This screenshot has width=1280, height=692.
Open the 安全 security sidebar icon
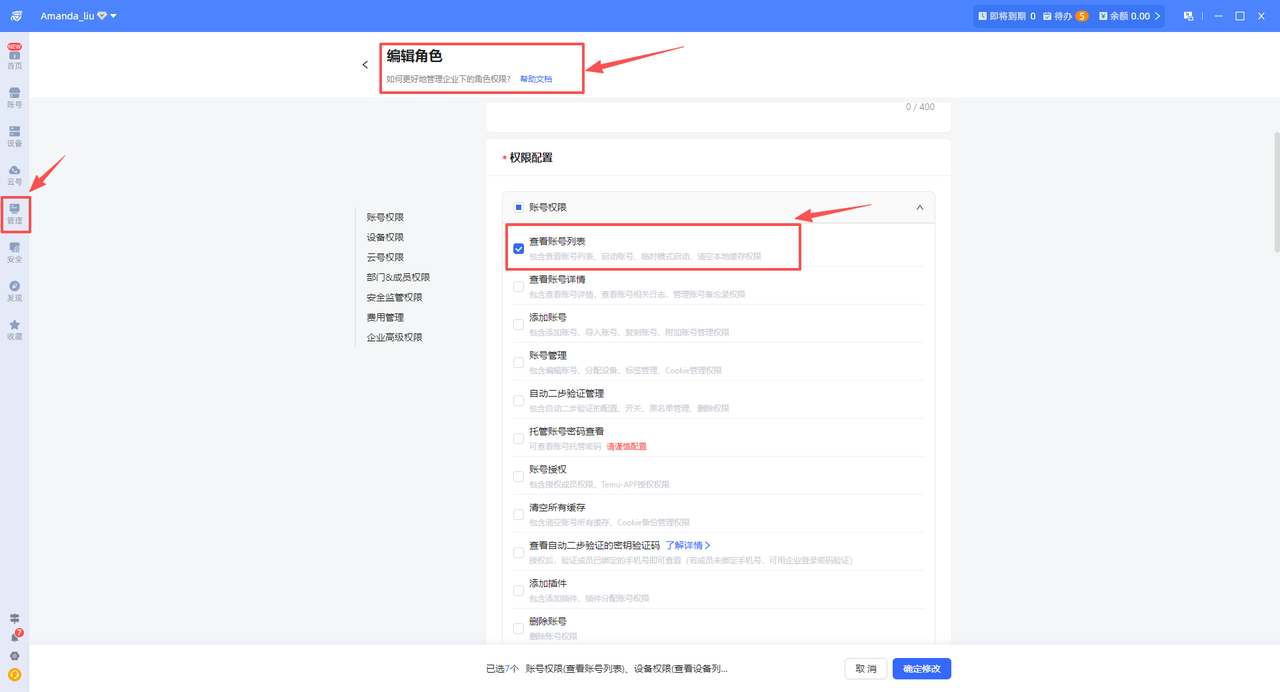14,252
